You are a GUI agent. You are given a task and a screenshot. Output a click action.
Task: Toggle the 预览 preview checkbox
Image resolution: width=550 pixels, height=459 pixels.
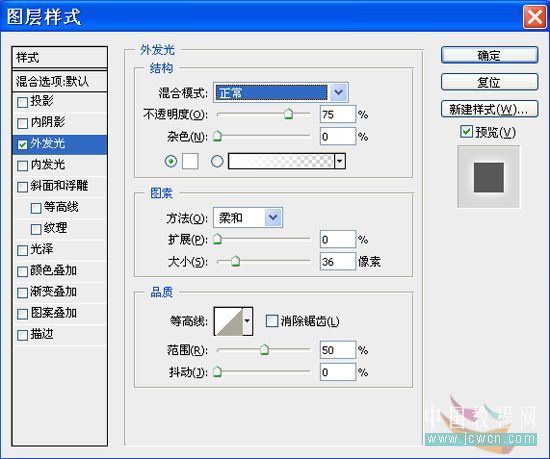(x=466, y=132)
